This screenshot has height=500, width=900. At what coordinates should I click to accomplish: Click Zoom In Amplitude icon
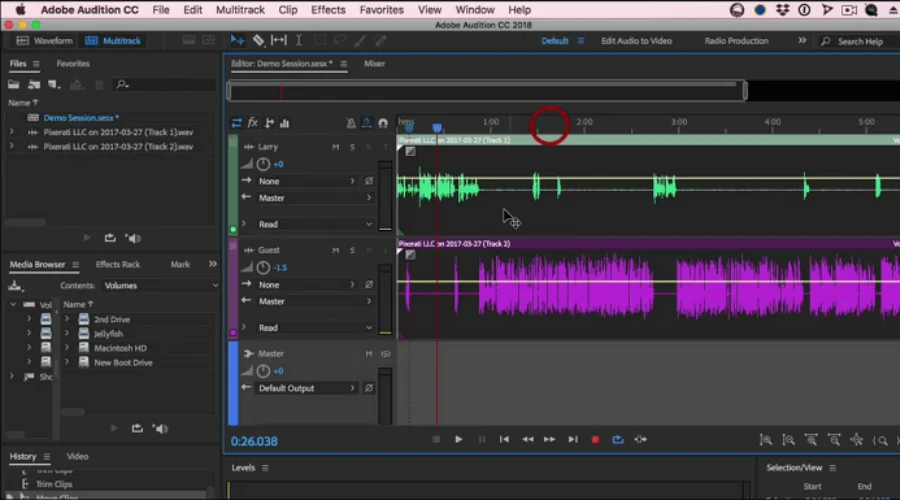coord(766,440)
